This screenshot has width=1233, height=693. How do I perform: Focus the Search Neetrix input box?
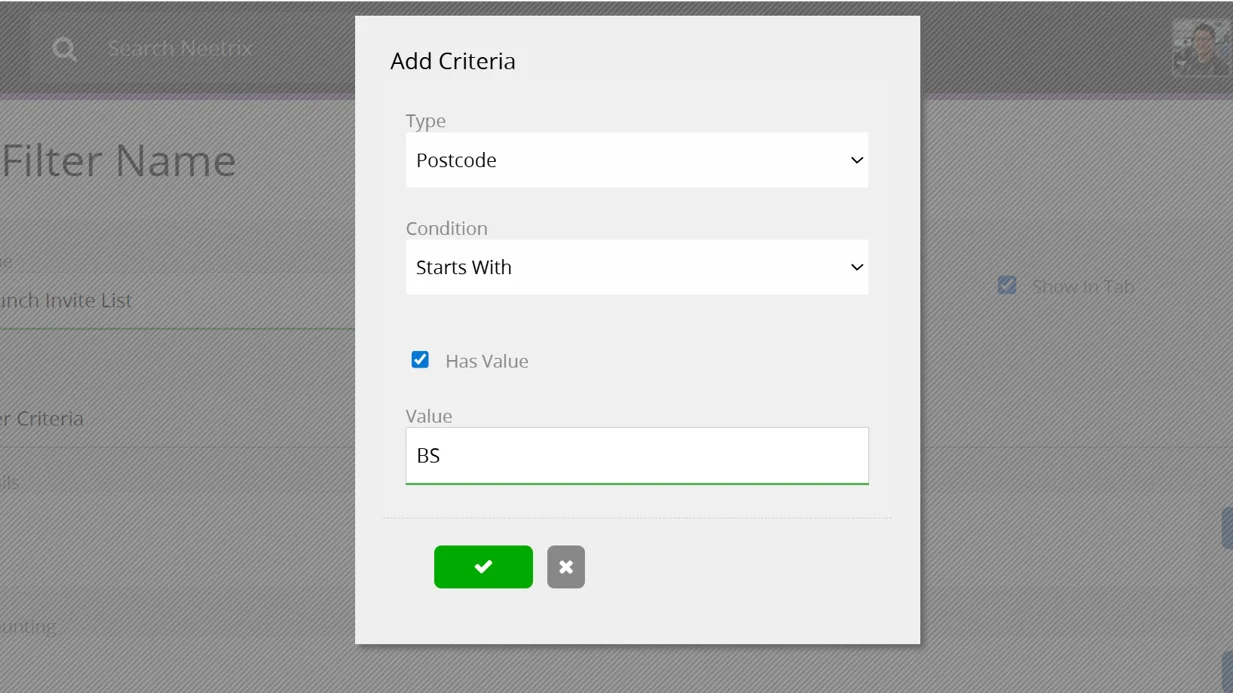tap(180, 48)
